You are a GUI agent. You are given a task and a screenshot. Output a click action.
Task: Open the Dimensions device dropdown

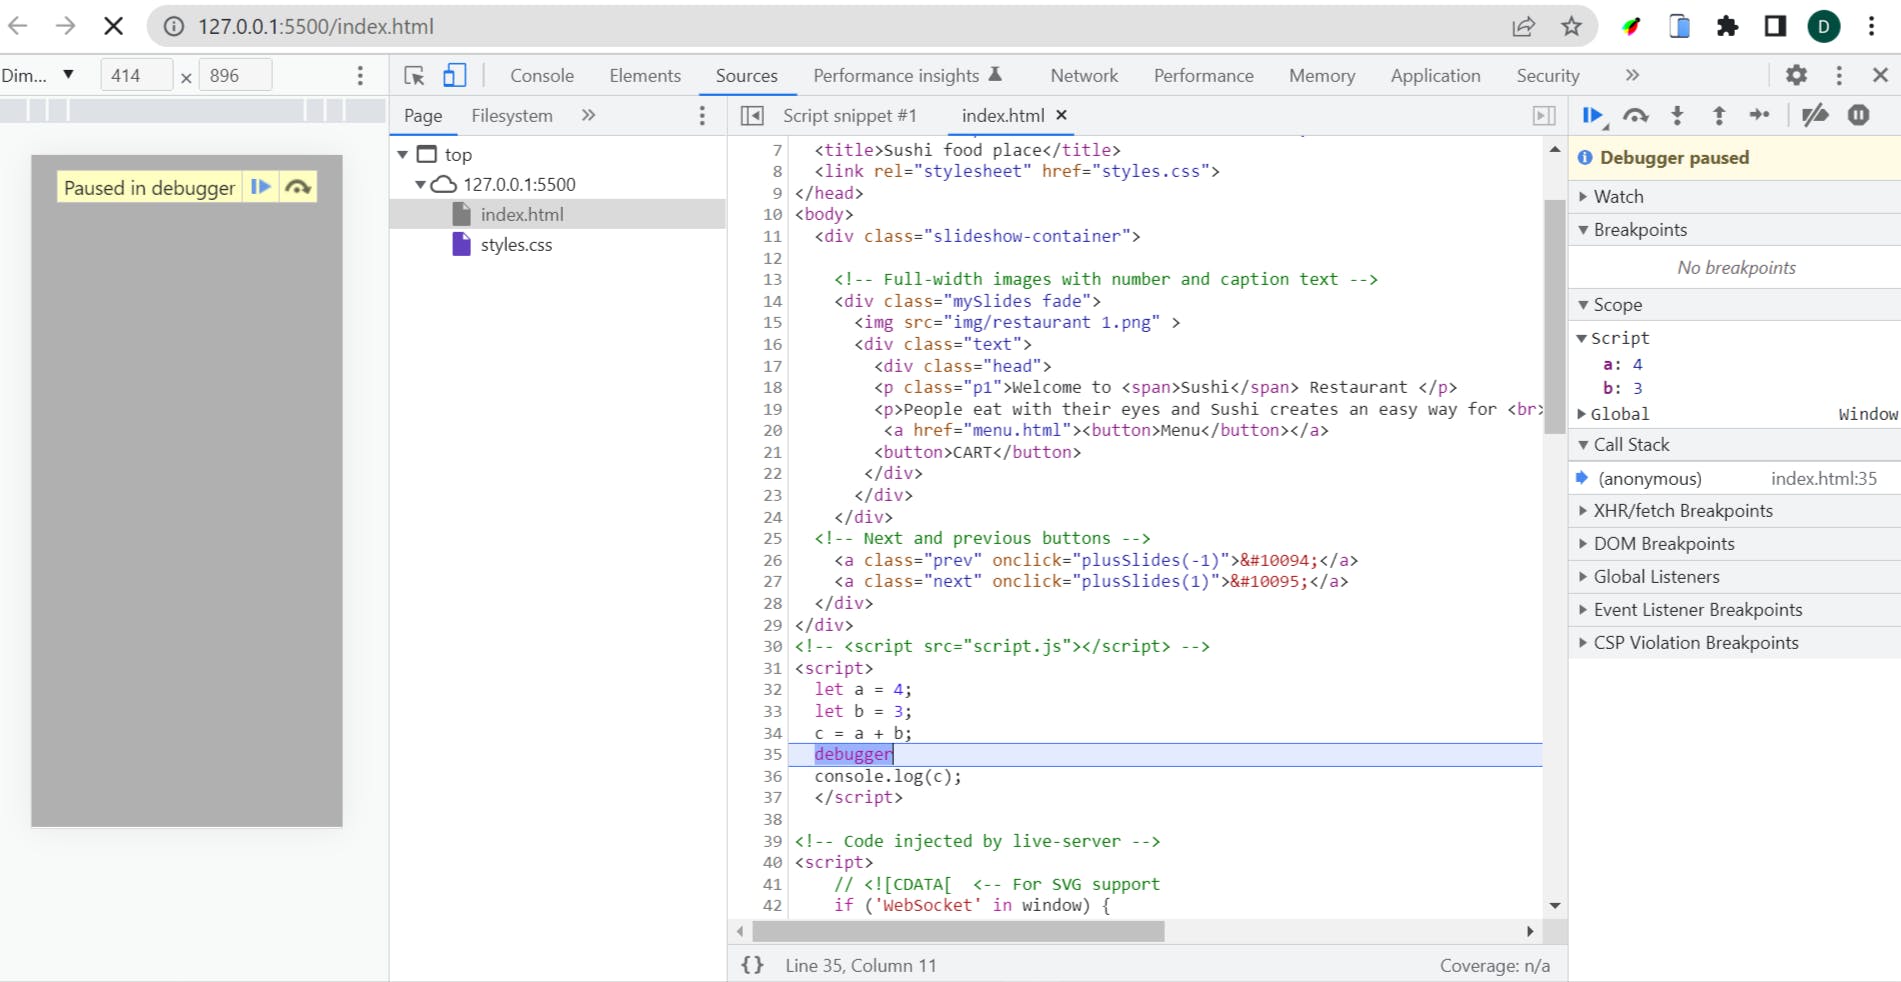pyautogui.click(x=38, y=75)
